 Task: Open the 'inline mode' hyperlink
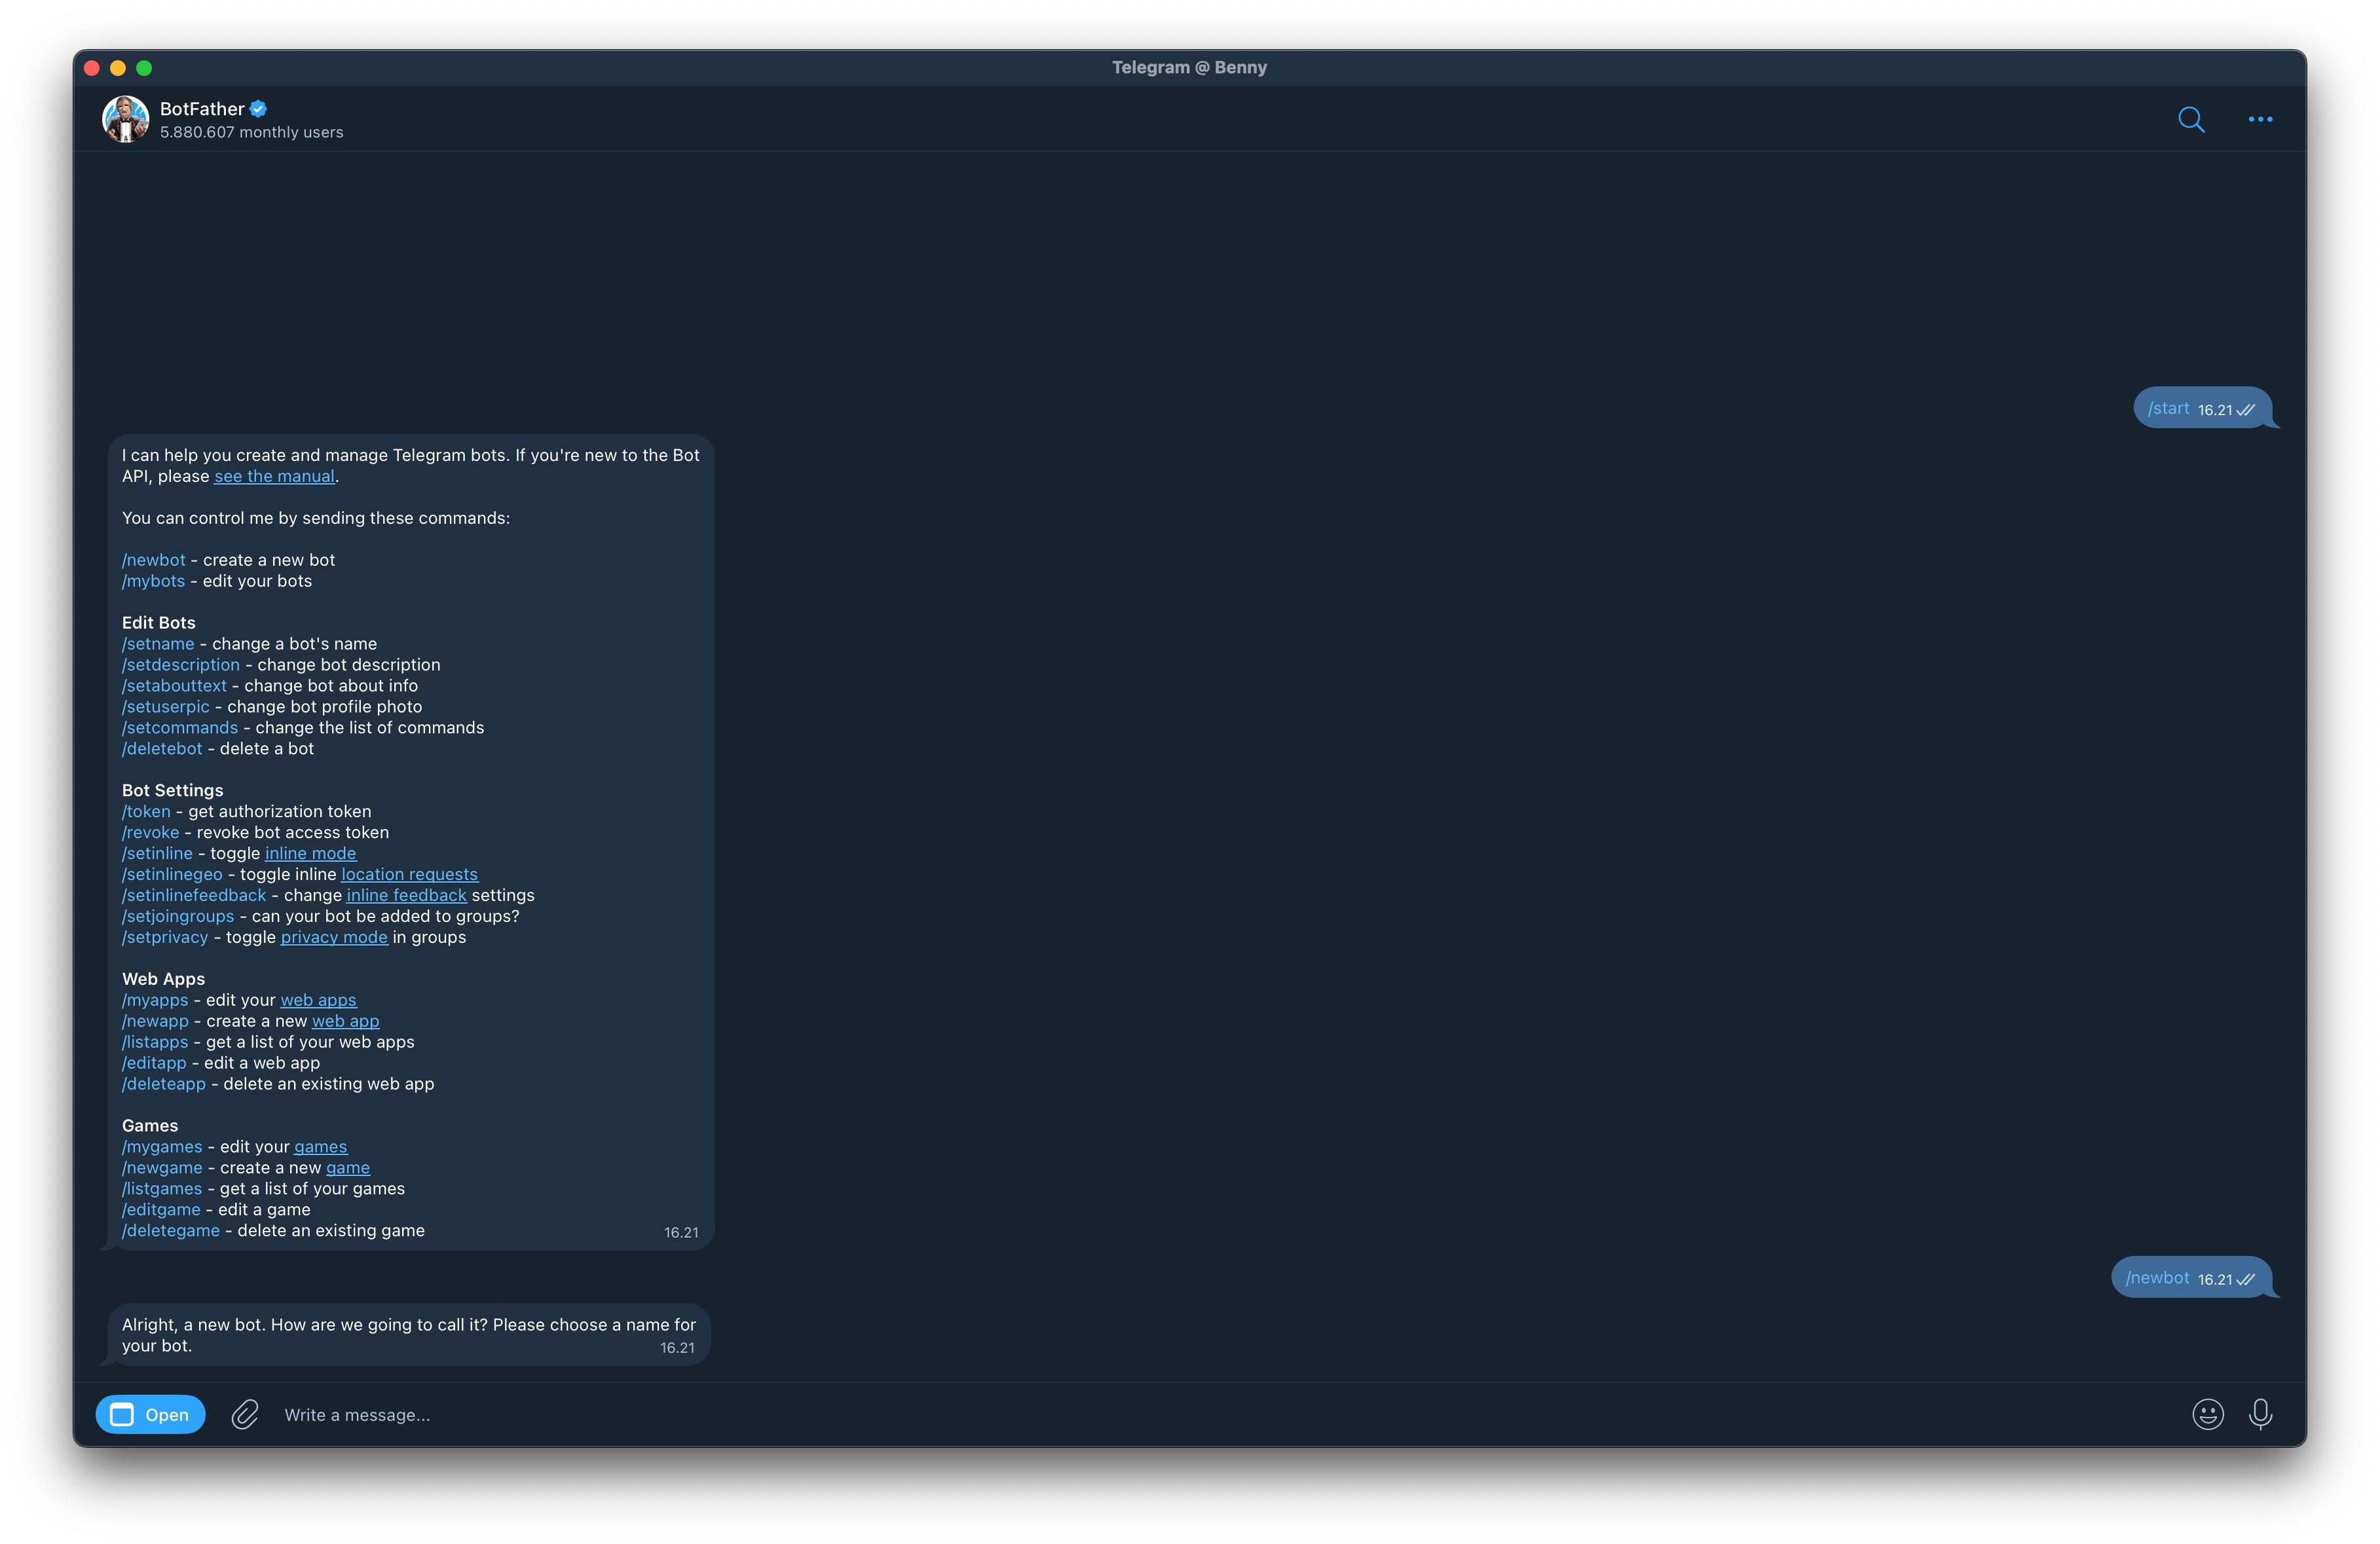pyautogui.click(x=310, y=853)
